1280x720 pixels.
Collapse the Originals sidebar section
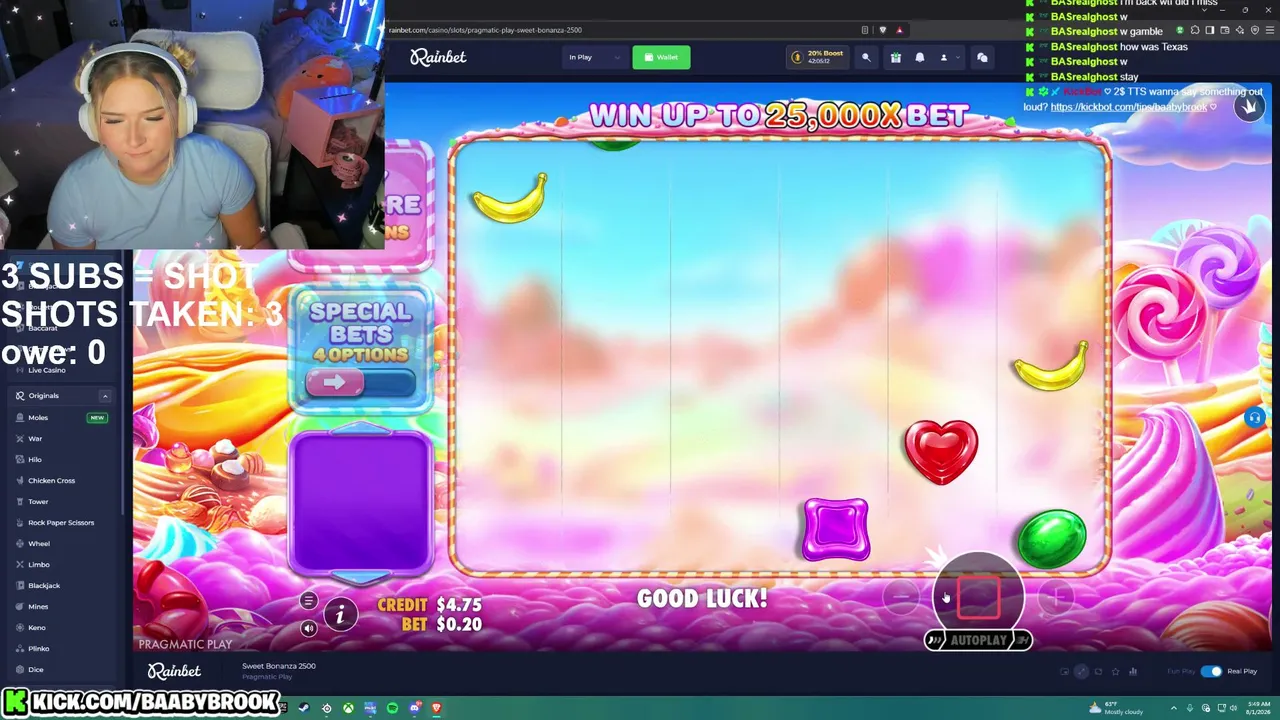(104, 396)
